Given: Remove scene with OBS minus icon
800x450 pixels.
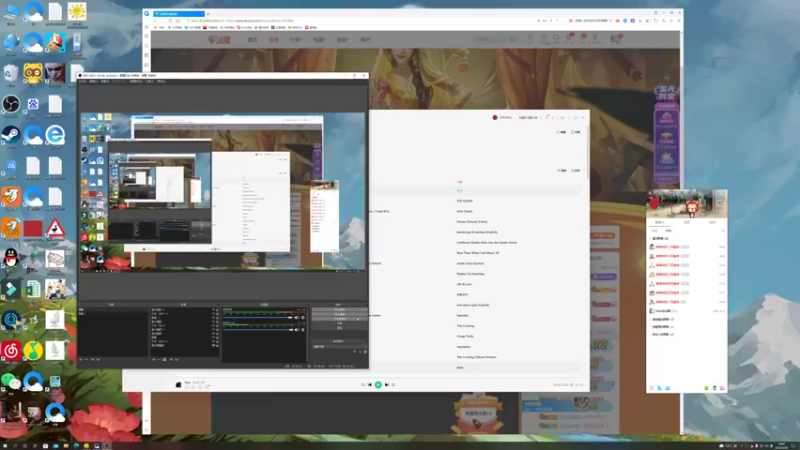Looking at the screenshot, I should click(x=86, y=359).
